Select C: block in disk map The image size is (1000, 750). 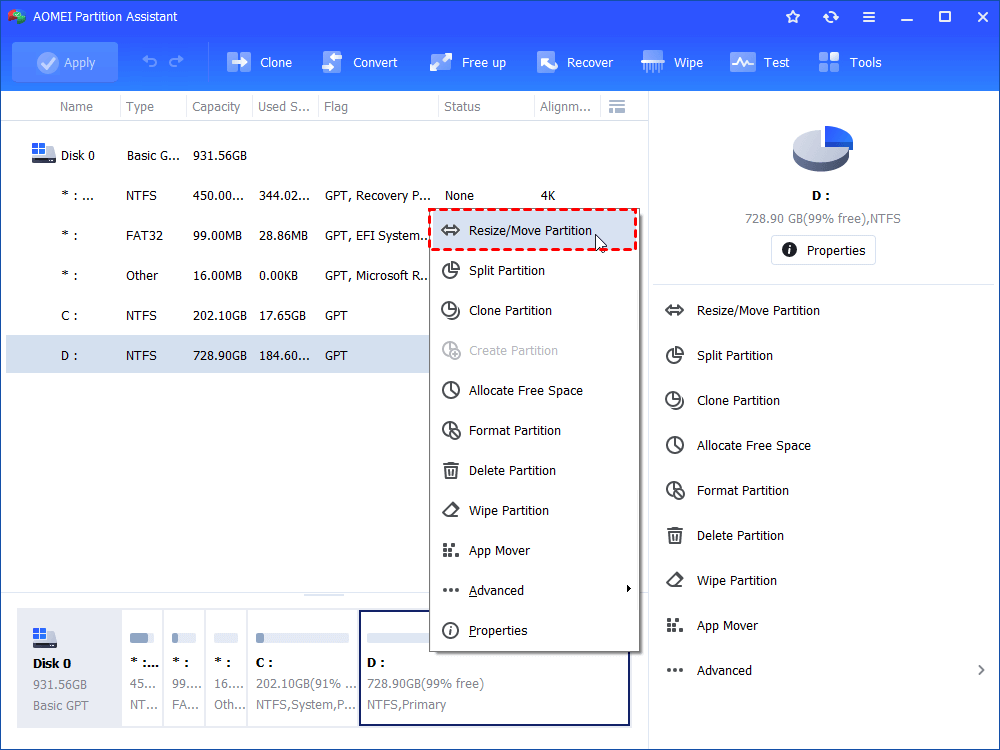click(x=302, y=668)
